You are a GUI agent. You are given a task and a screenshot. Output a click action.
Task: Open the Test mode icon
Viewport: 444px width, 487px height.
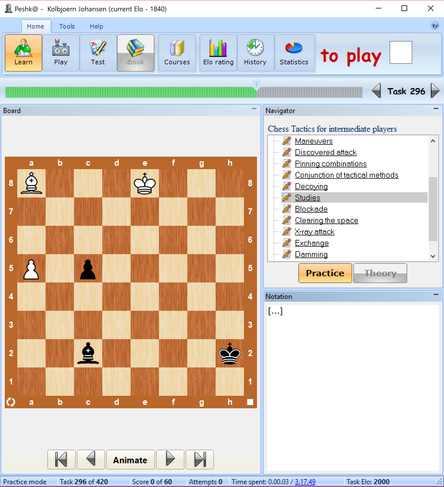(98, 53)
